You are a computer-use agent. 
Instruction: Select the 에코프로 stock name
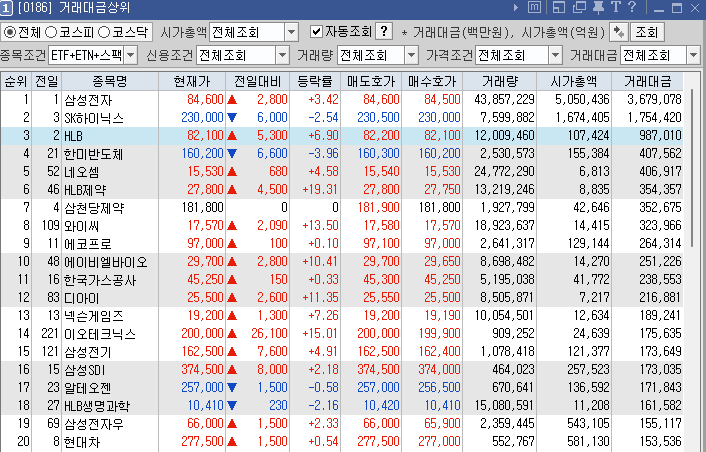(87, 244)
